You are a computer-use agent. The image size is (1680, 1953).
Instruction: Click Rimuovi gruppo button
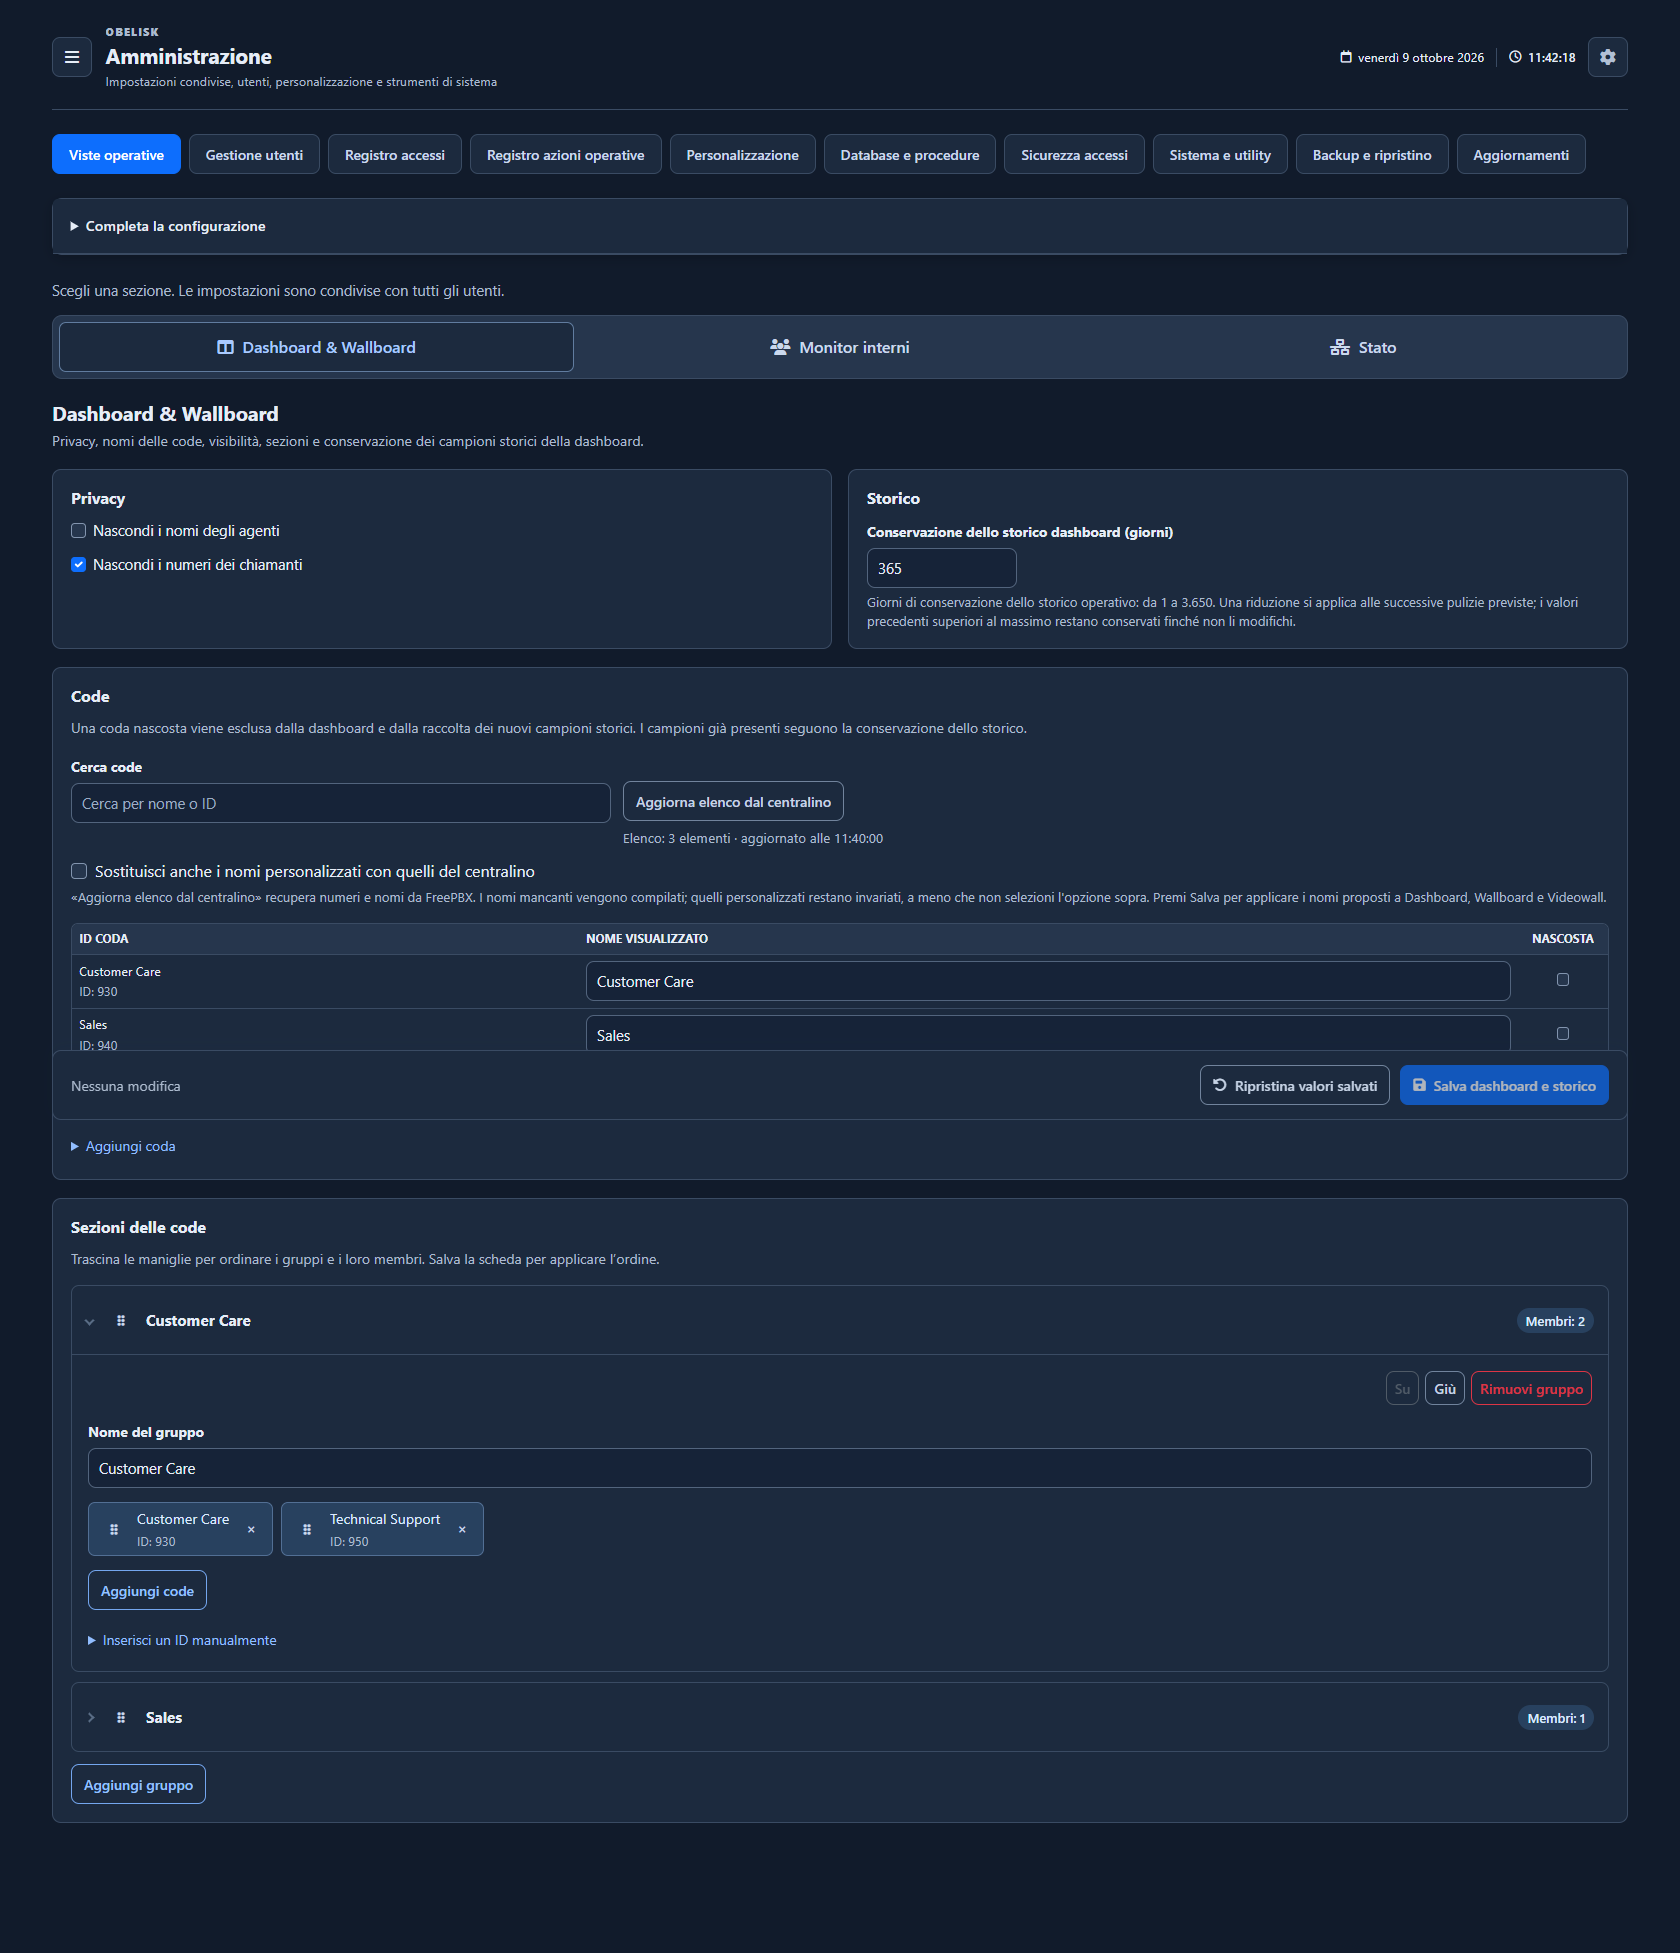[1531, 1389]
